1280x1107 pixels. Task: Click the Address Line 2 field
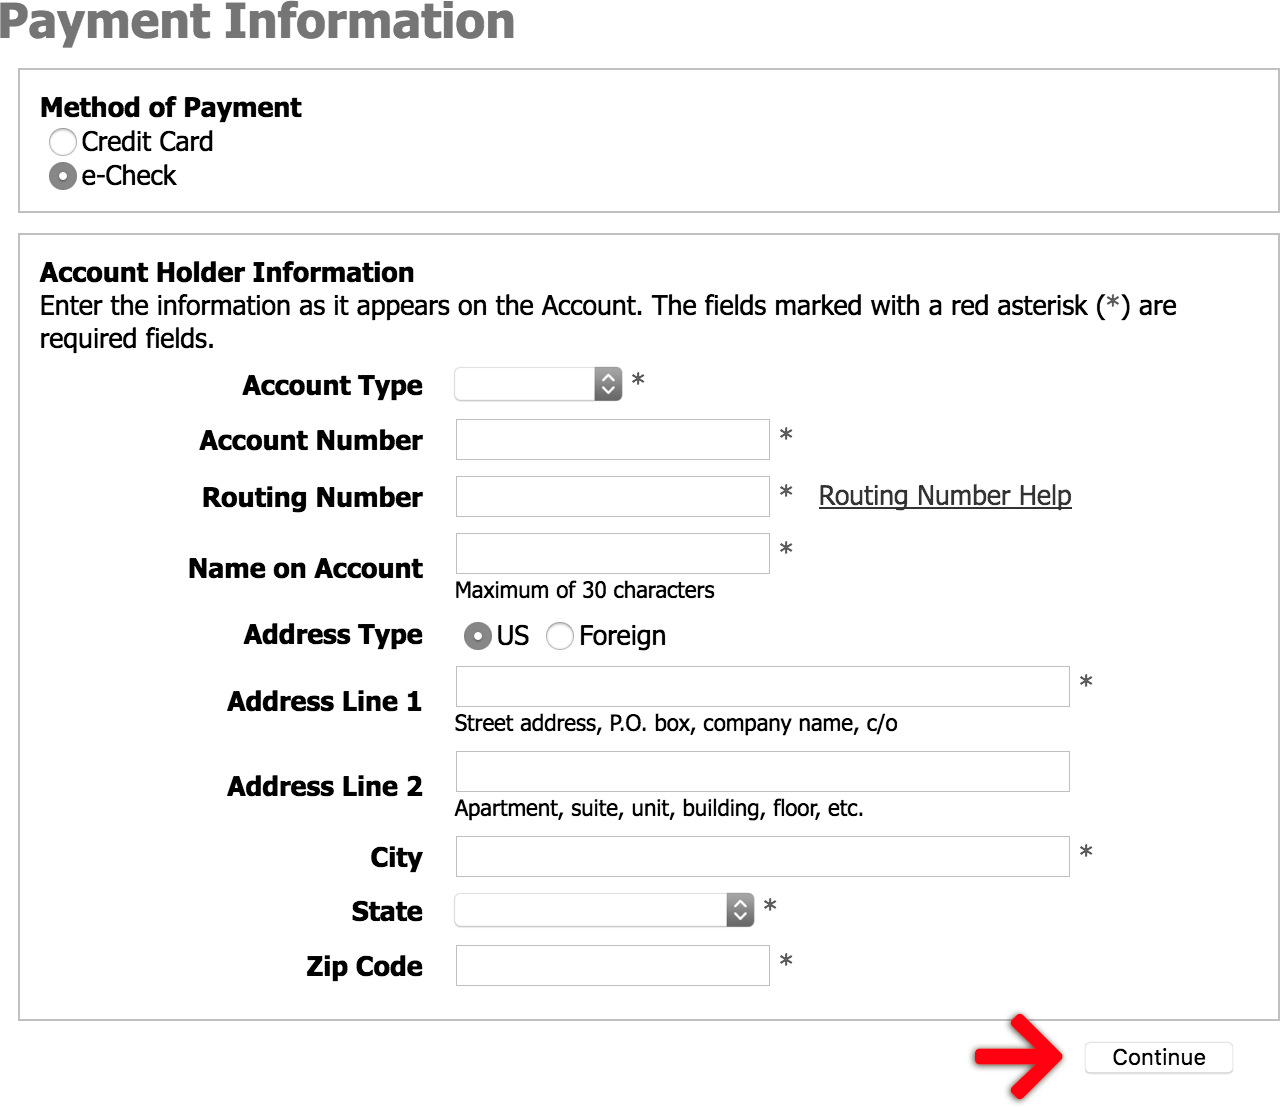763,772
